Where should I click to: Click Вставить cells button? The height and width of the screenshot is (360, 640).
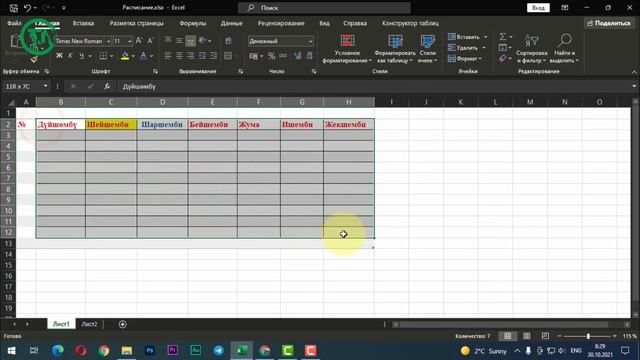467,37
